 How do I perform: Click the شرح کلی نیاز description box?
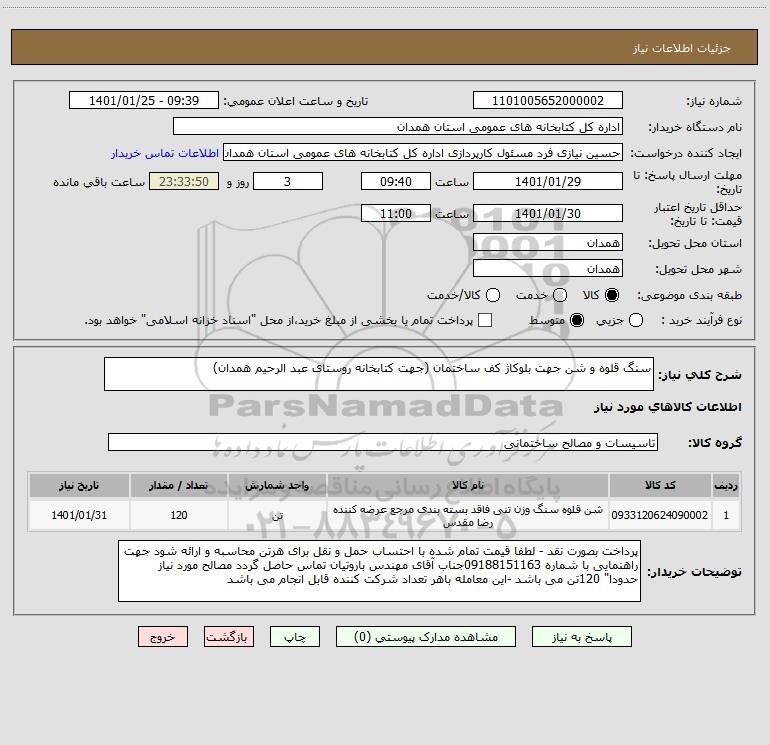pyautogui.click(x=379, y=374)
